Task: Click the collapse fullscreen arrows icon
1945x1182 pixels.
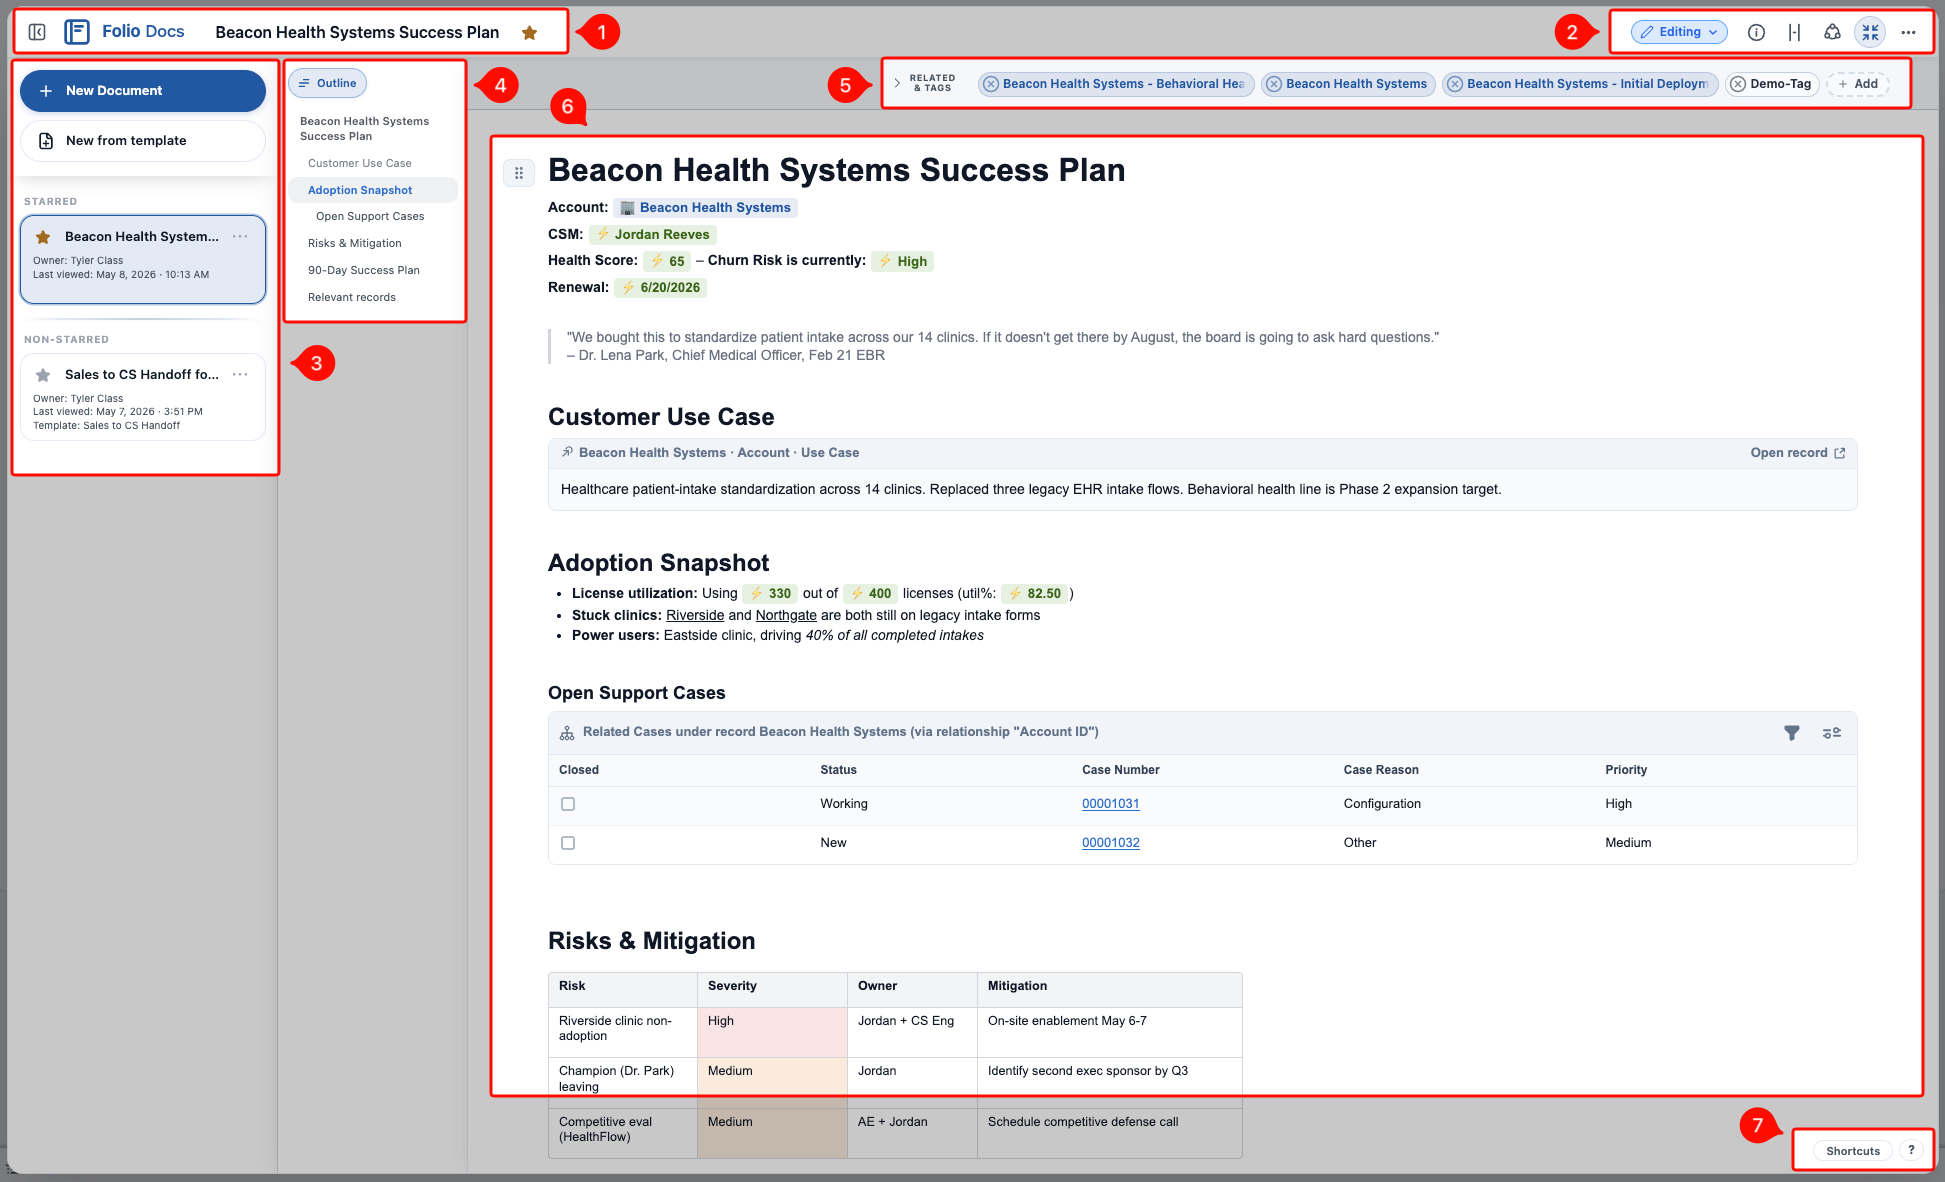Action: (1870, 32)
